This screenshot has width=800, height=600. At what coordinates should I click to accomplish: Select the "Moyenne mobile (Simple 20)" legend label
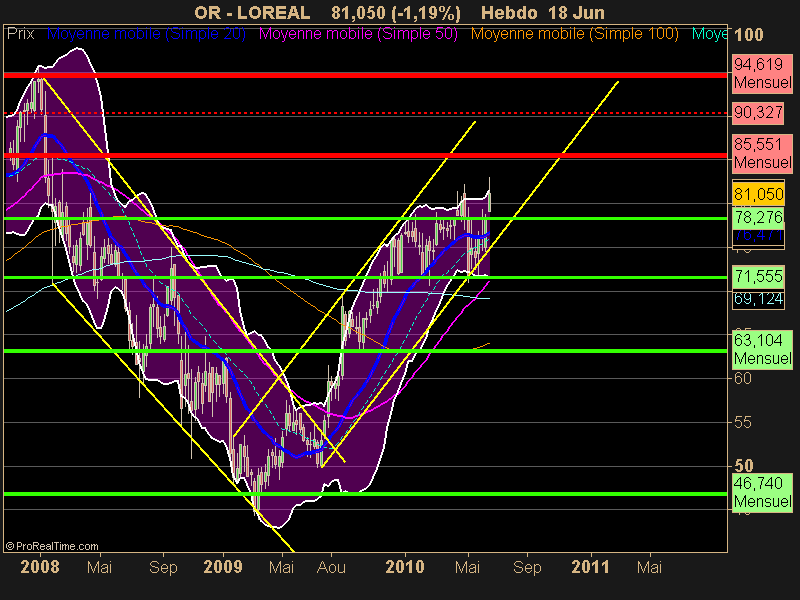[x=146, y=34]
